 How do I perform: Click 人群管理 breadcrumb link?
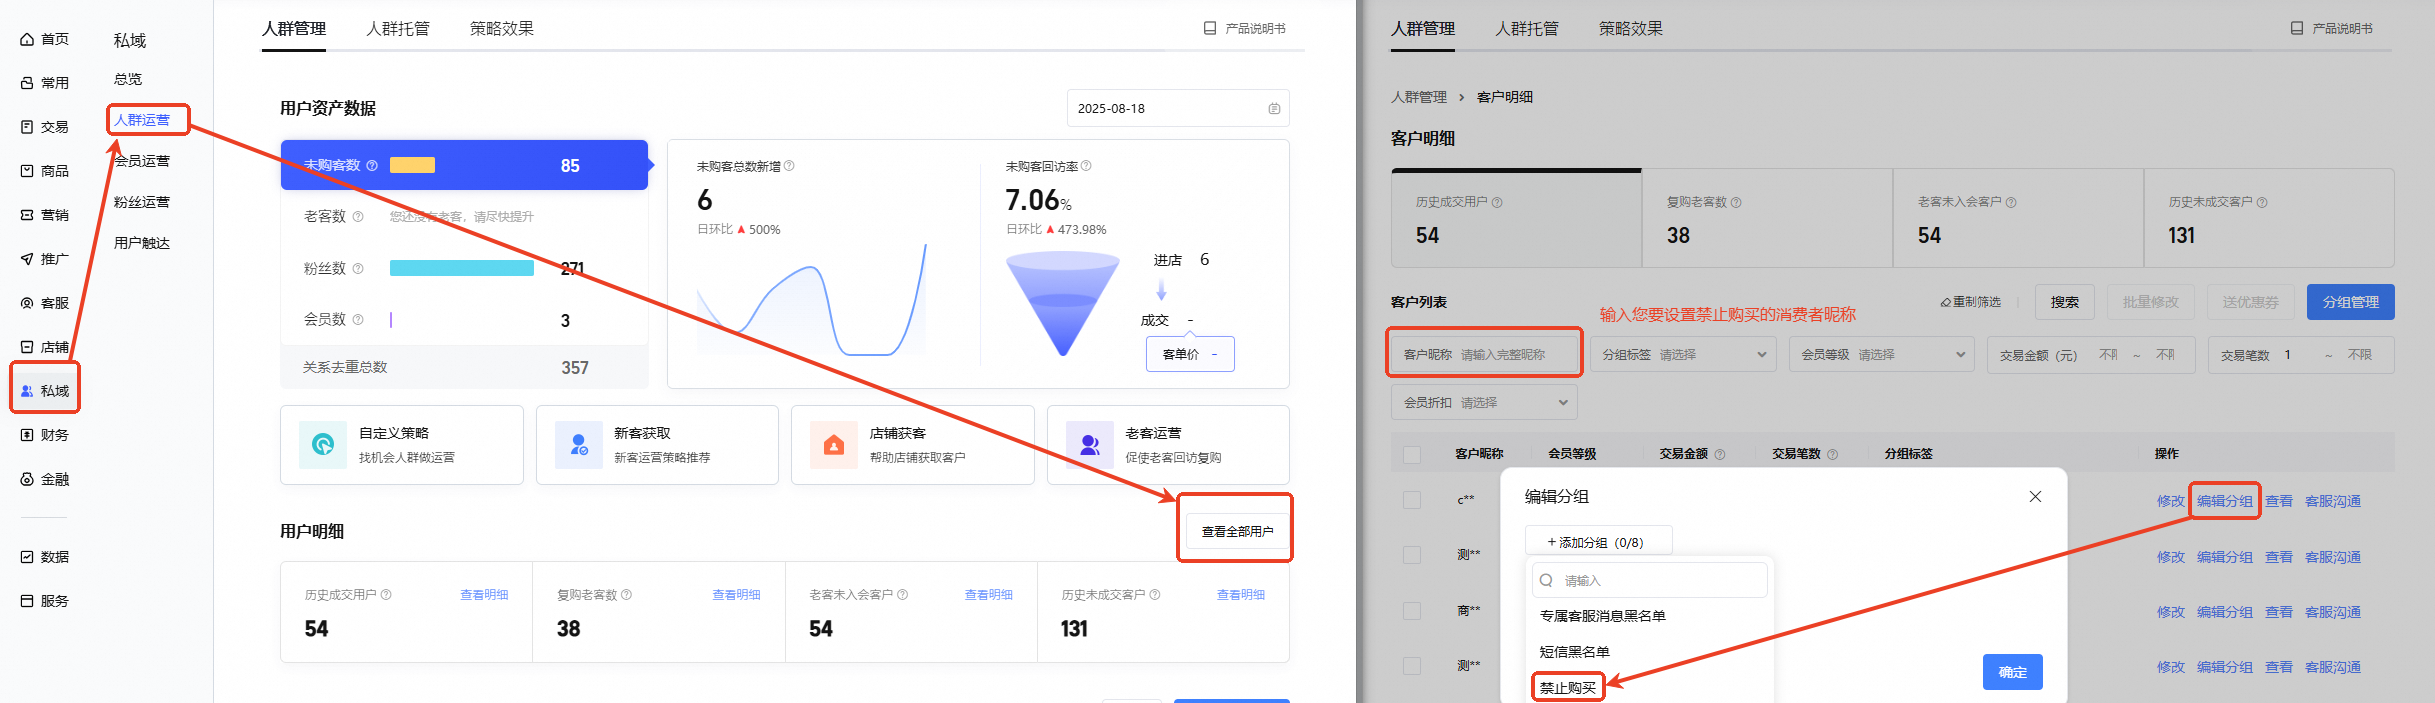point(1418,97)
